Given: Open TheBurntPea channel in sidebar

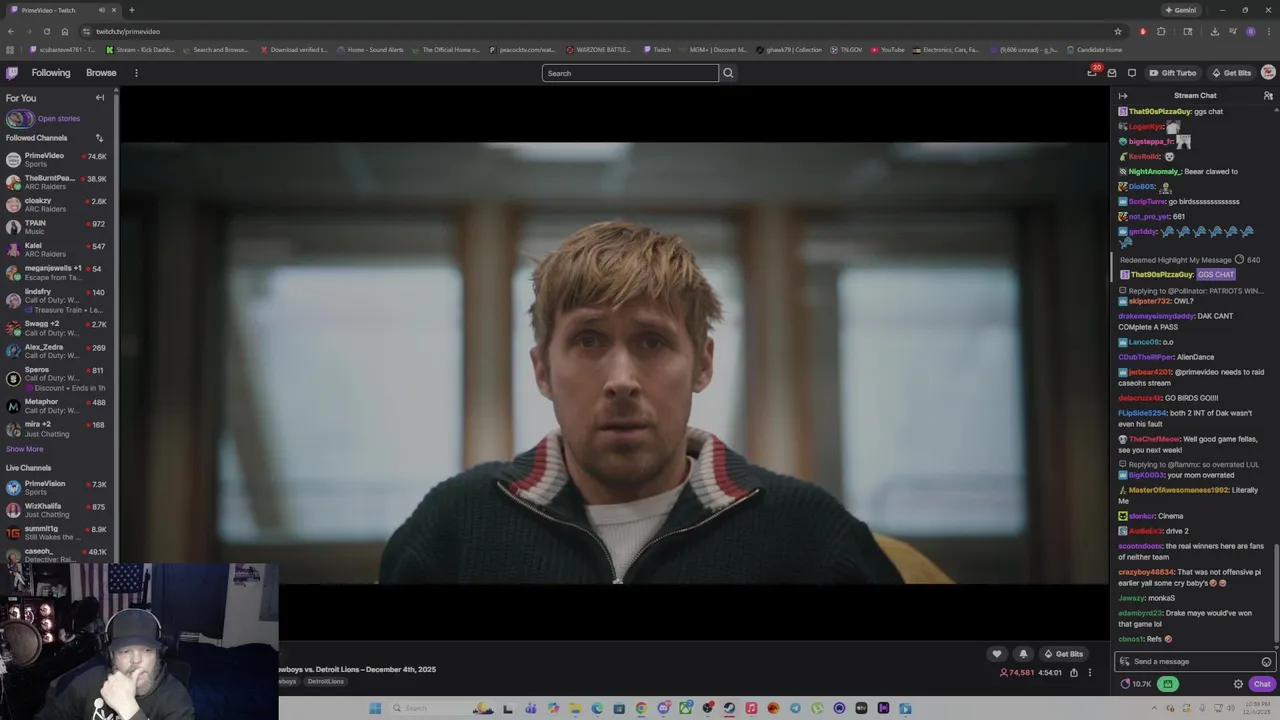Looking at the screenshot, I should 56,182.
